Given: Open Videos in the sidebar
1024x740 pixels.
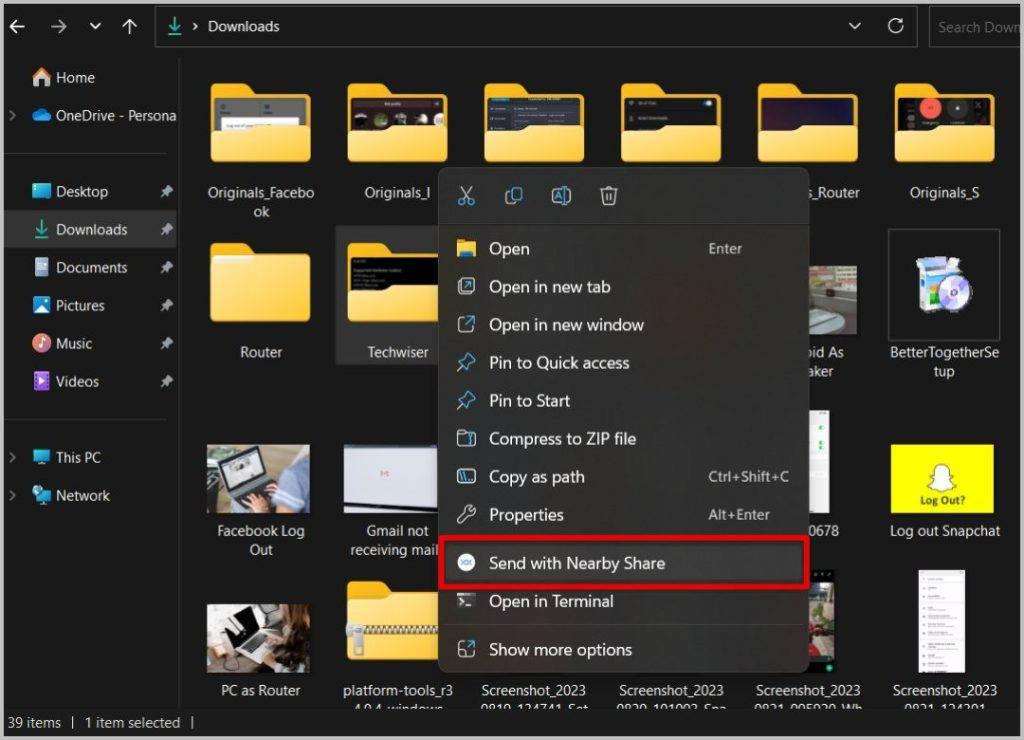Looking at the screenshot, I should (x=67, y=381).
